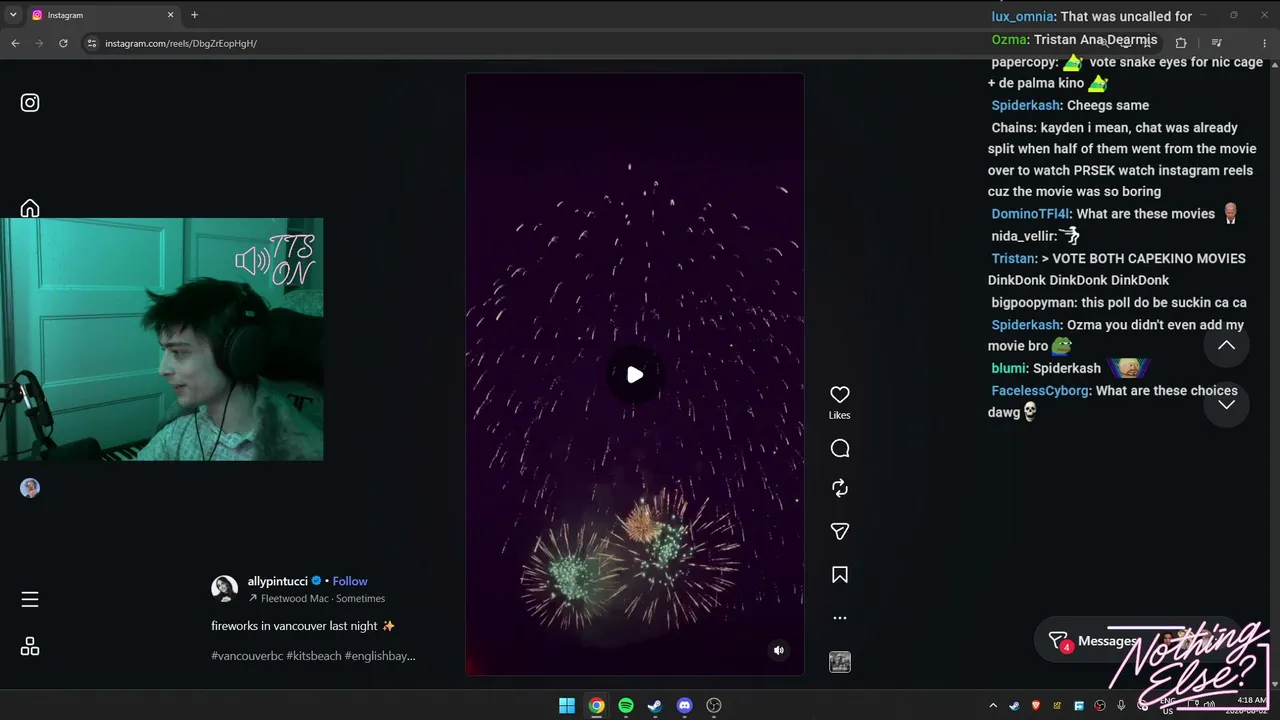Click chat username papercopy
This screenshot has width=1280, height=720.
(1023, 62)
